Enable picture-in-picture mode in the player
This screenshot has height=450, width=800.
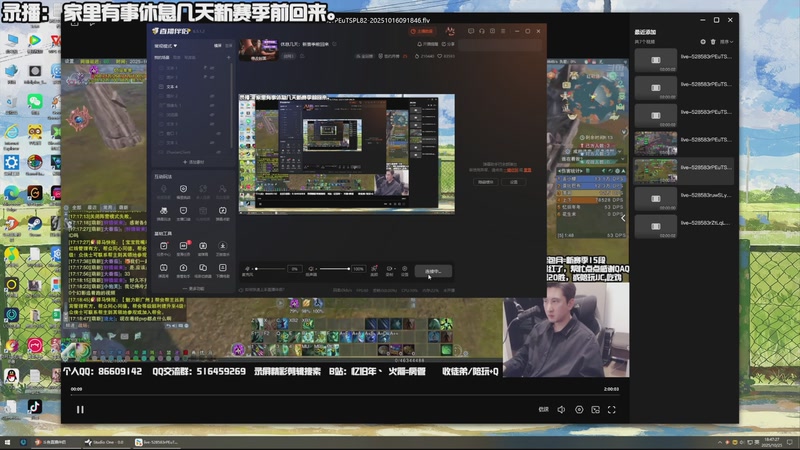595,409
